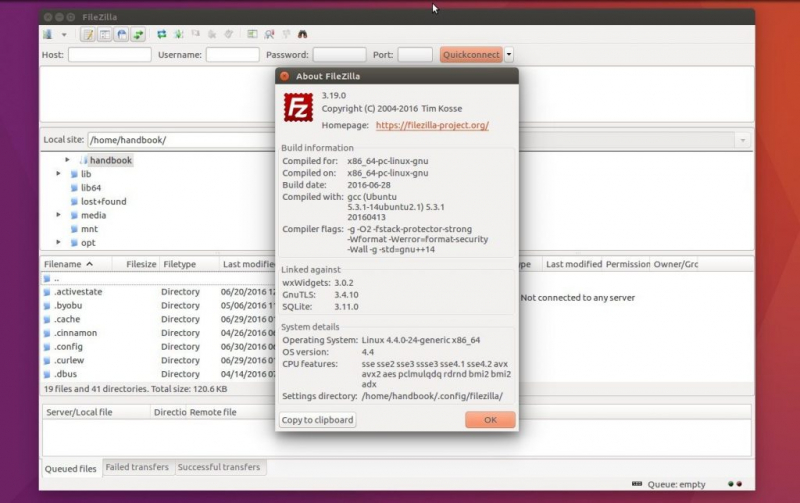Toggle the message log display

(88, 35)
